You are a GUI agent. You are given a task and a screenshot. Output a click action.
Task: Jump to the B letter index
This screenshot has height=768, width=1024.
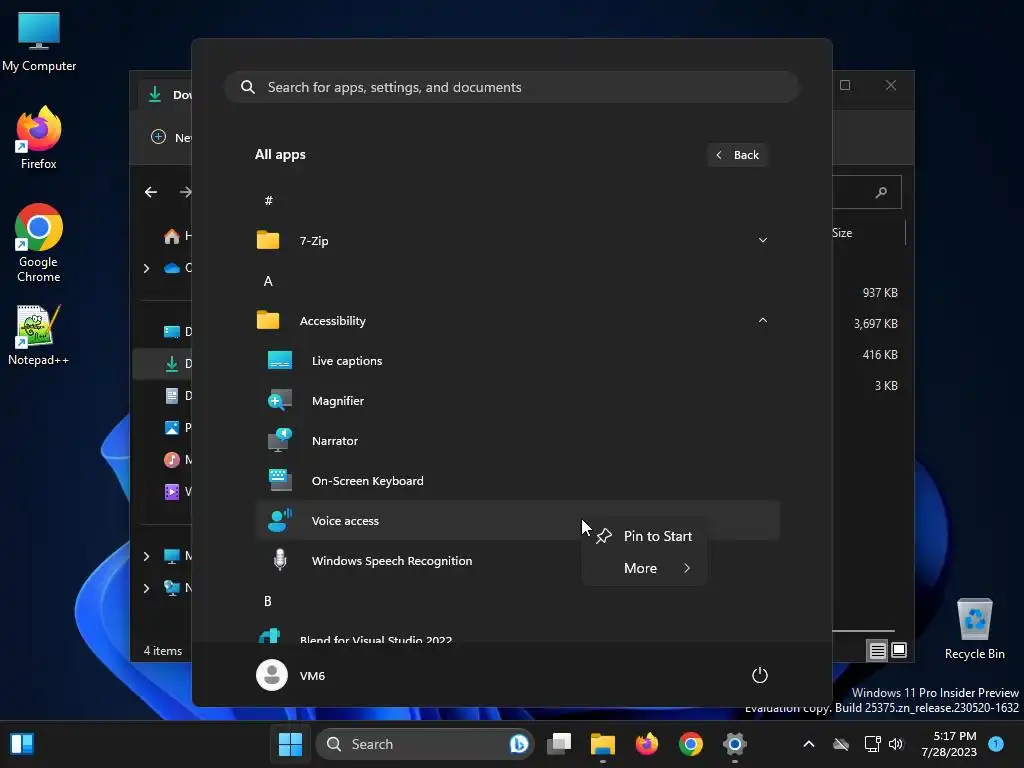tap(268, 601)
